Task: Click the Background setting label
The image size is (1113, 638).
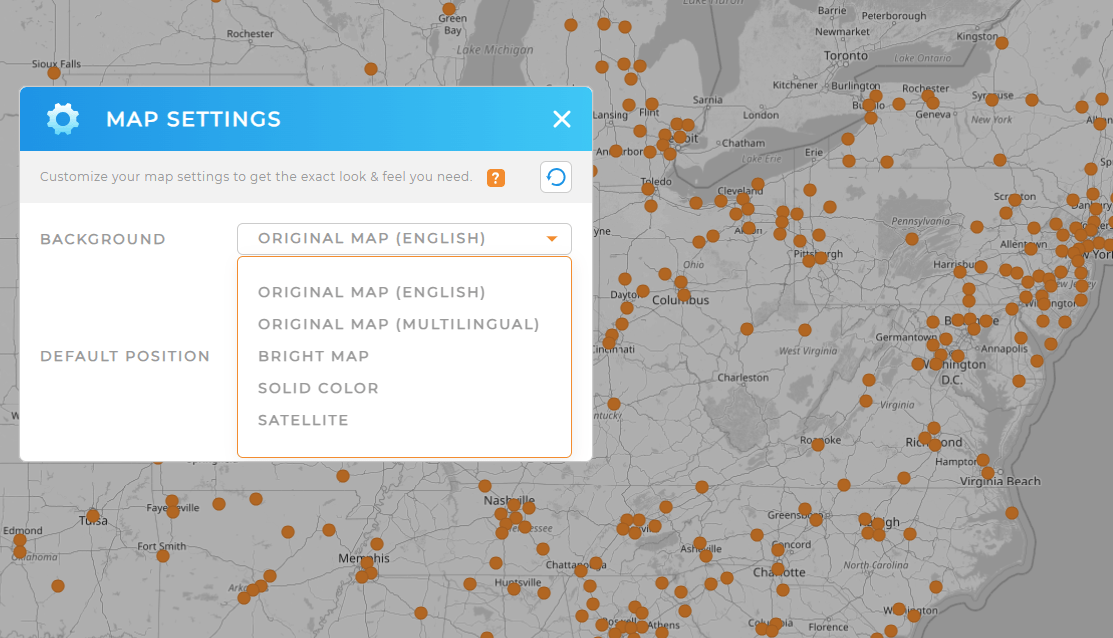Action: coord(103,239)
